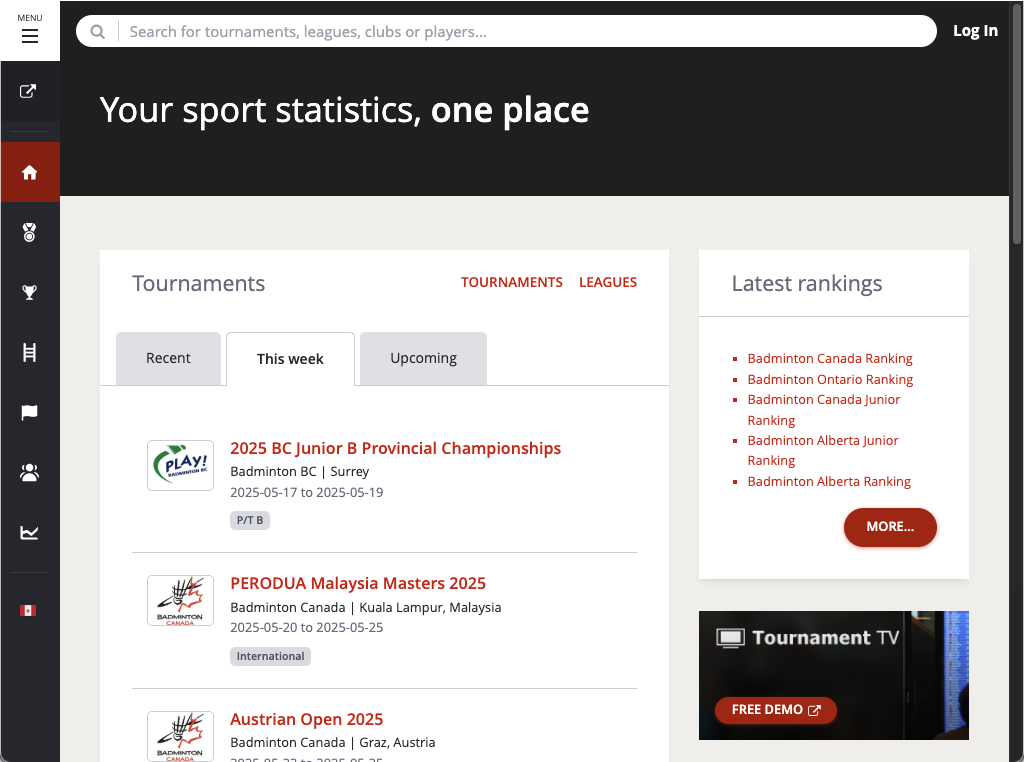Open Badminton Canada Ranking link
This screenshot has width=1024, height=762.
pyautogui.click(x=829, y=358)
